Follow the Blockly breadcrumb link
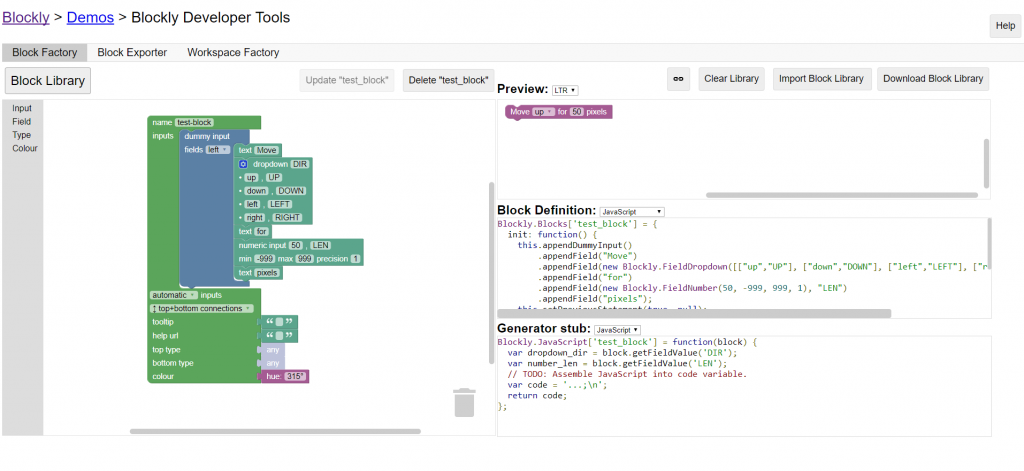 point(26,18)
